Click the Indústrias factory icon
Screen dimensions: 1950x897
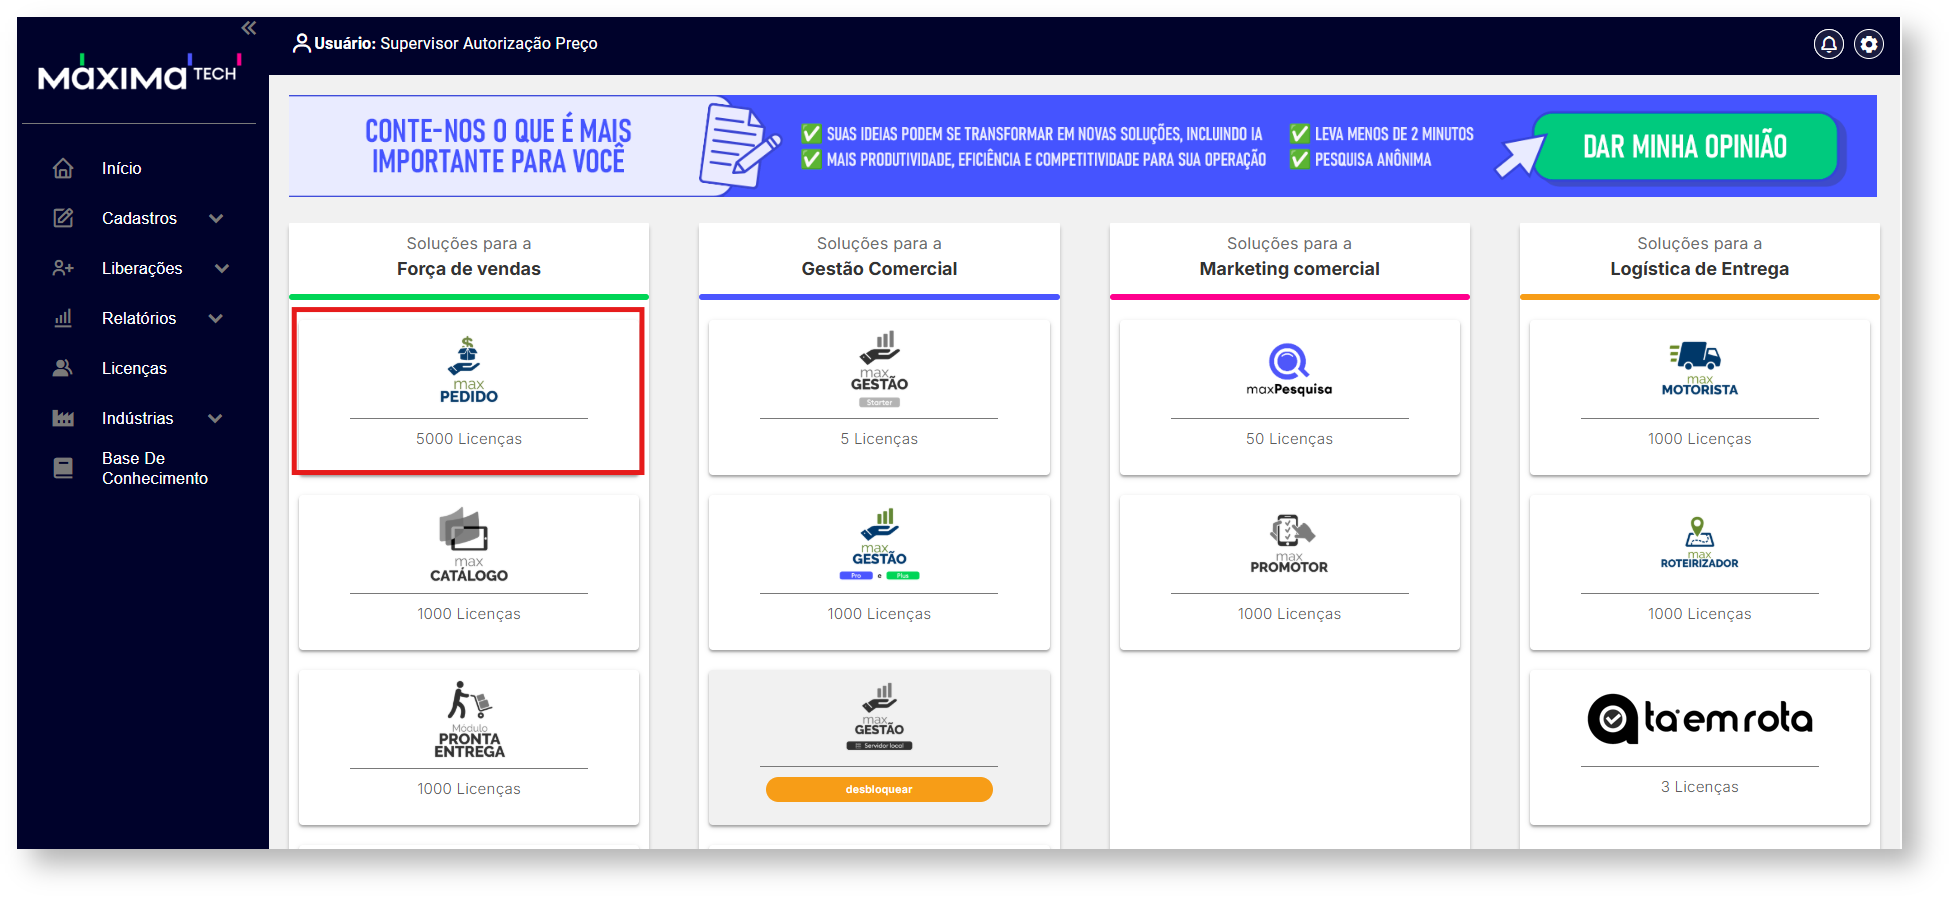point(63,418)
